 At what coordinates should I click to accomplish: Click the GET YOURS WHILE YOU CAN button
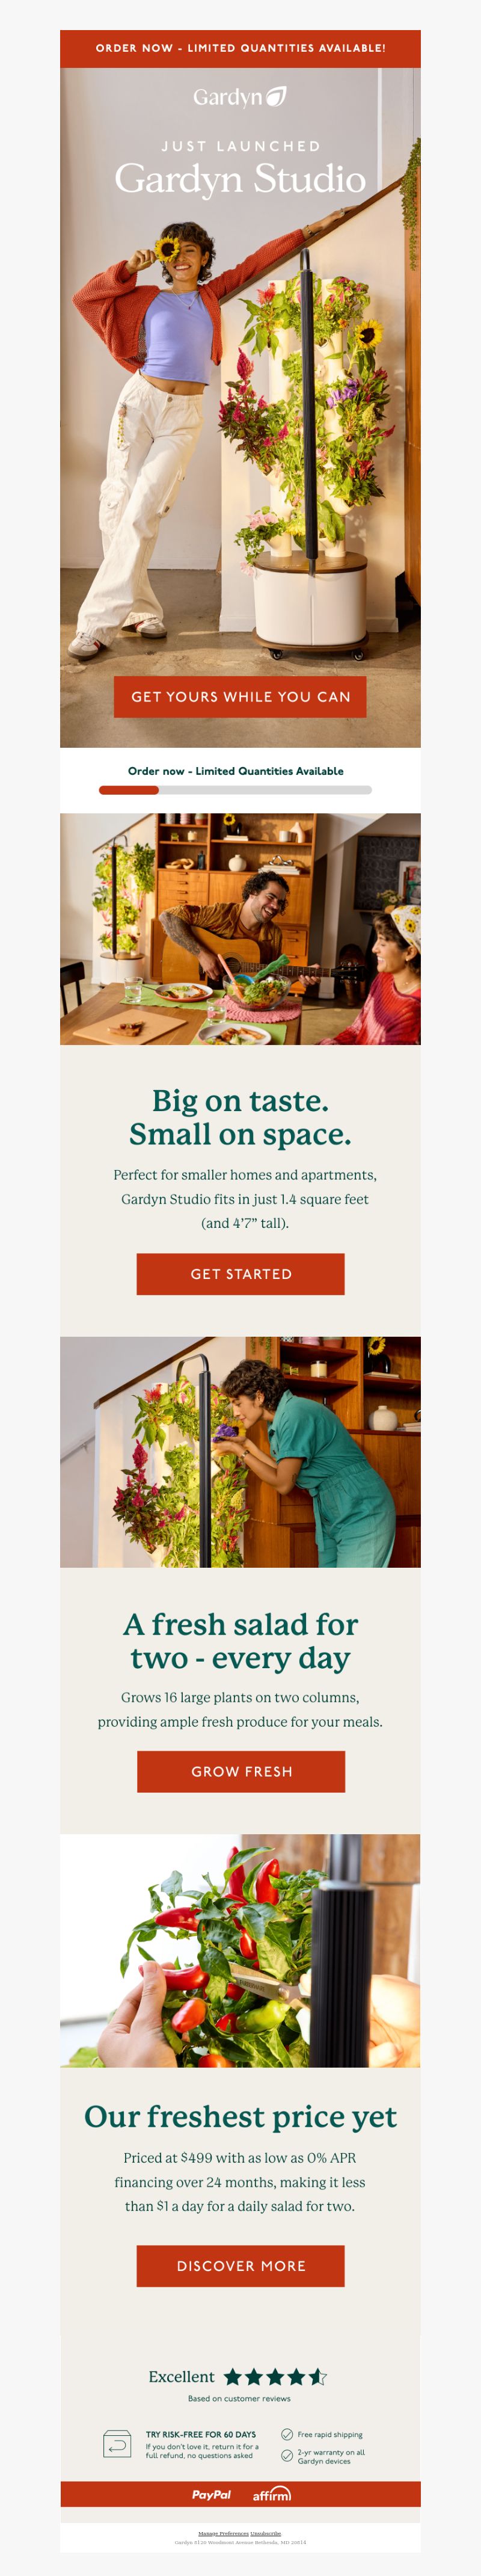pyautogui.click(x=240, y=697)
